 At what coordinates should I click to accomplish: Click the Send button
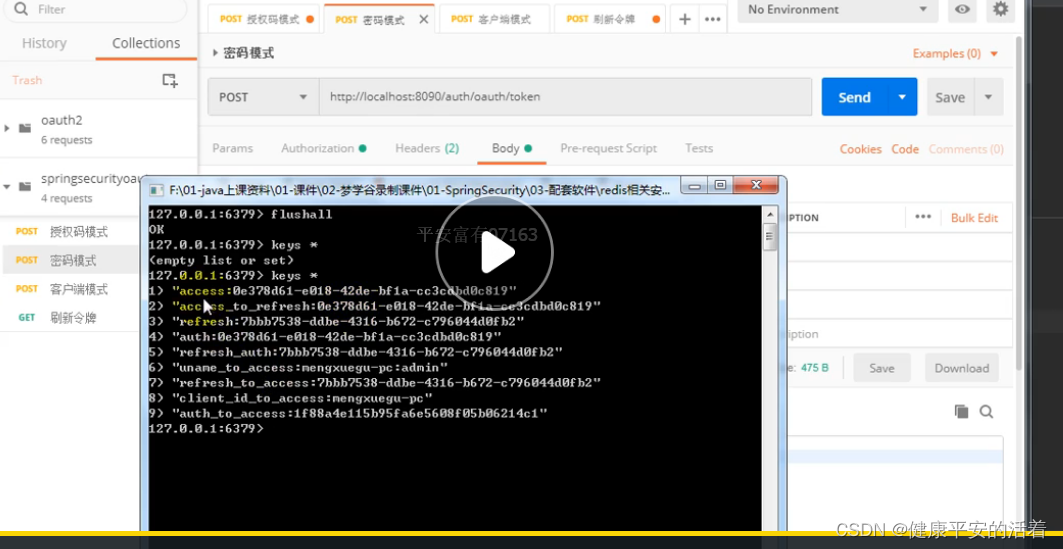click(854, 97)
